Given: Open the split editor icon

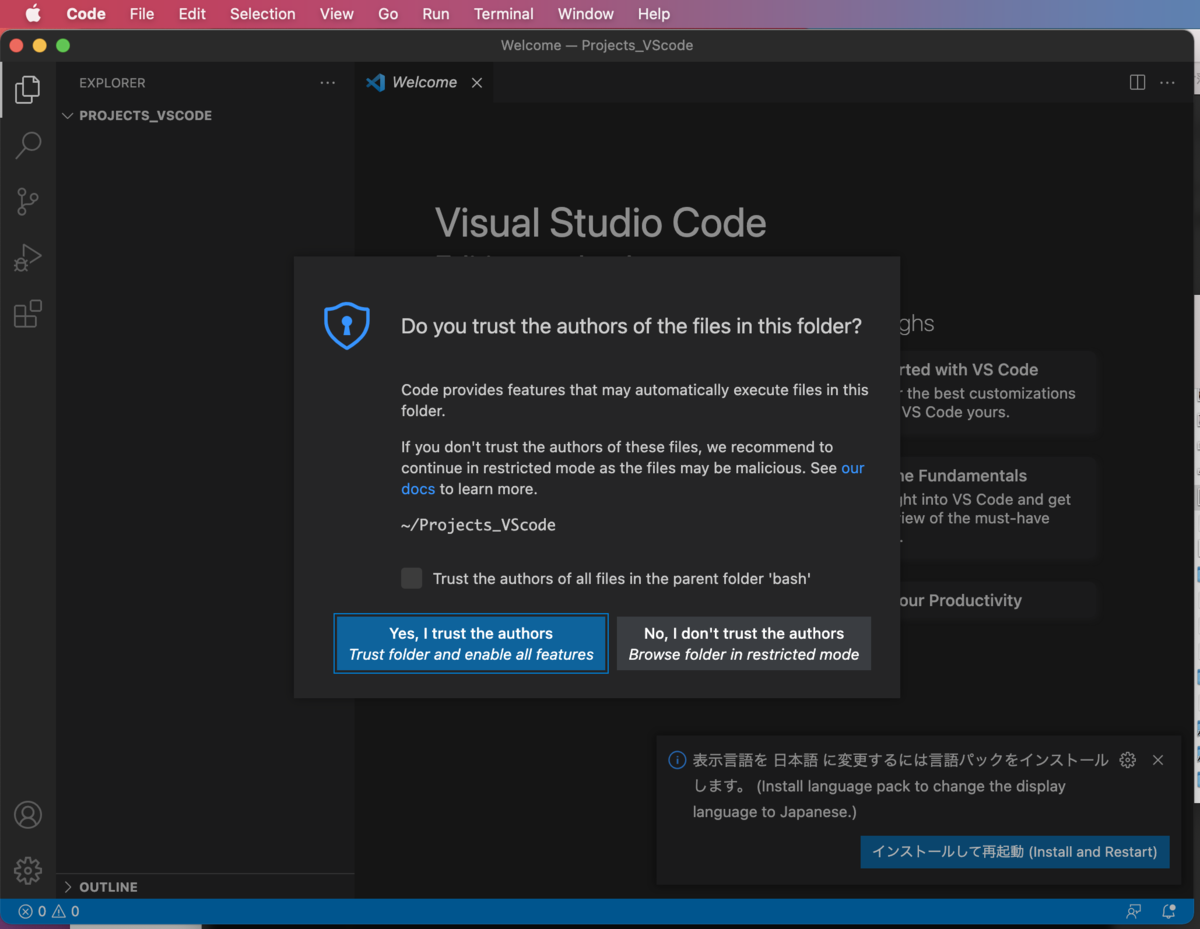Looking at the screenshot, I should click(1137, 82).
